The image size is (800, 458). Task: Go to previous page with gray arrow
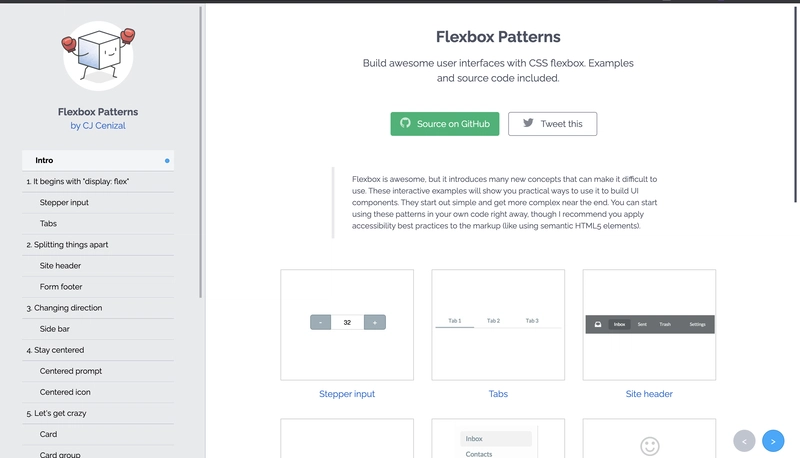coord(744,441)
